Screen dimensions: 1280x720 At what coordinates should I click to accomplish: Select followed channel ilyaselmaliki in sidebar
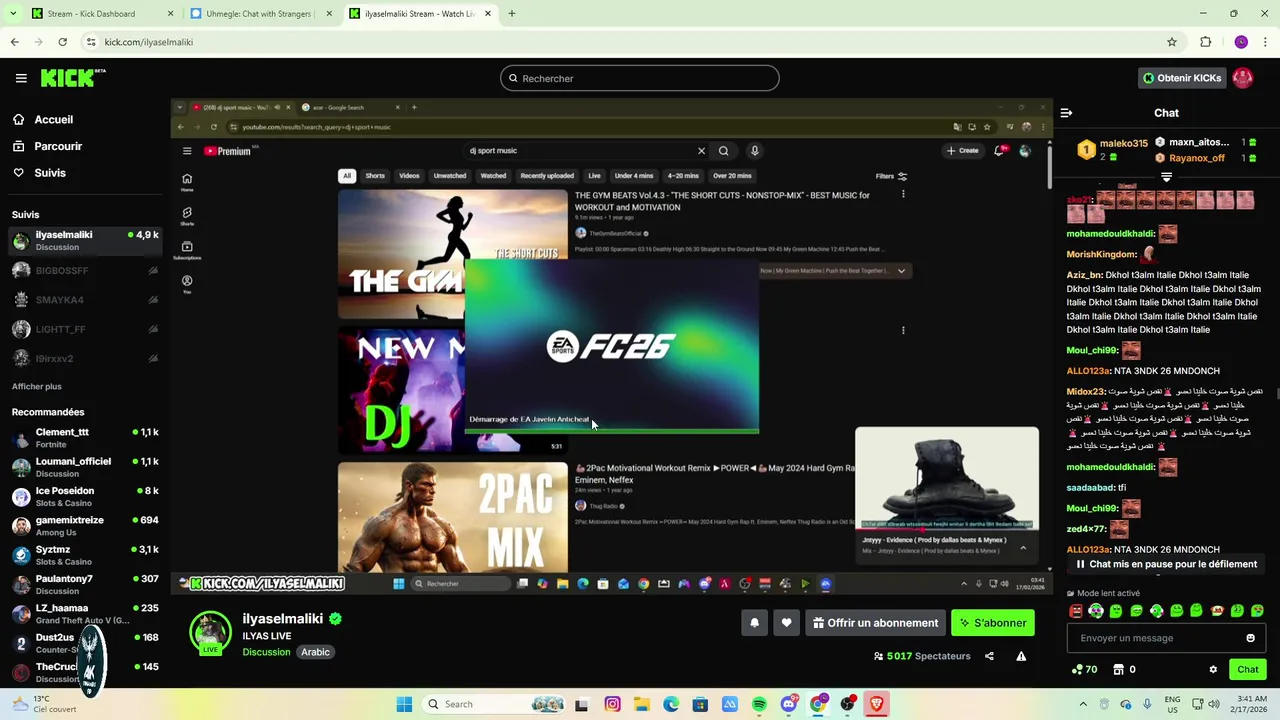[x=85, y=241]
